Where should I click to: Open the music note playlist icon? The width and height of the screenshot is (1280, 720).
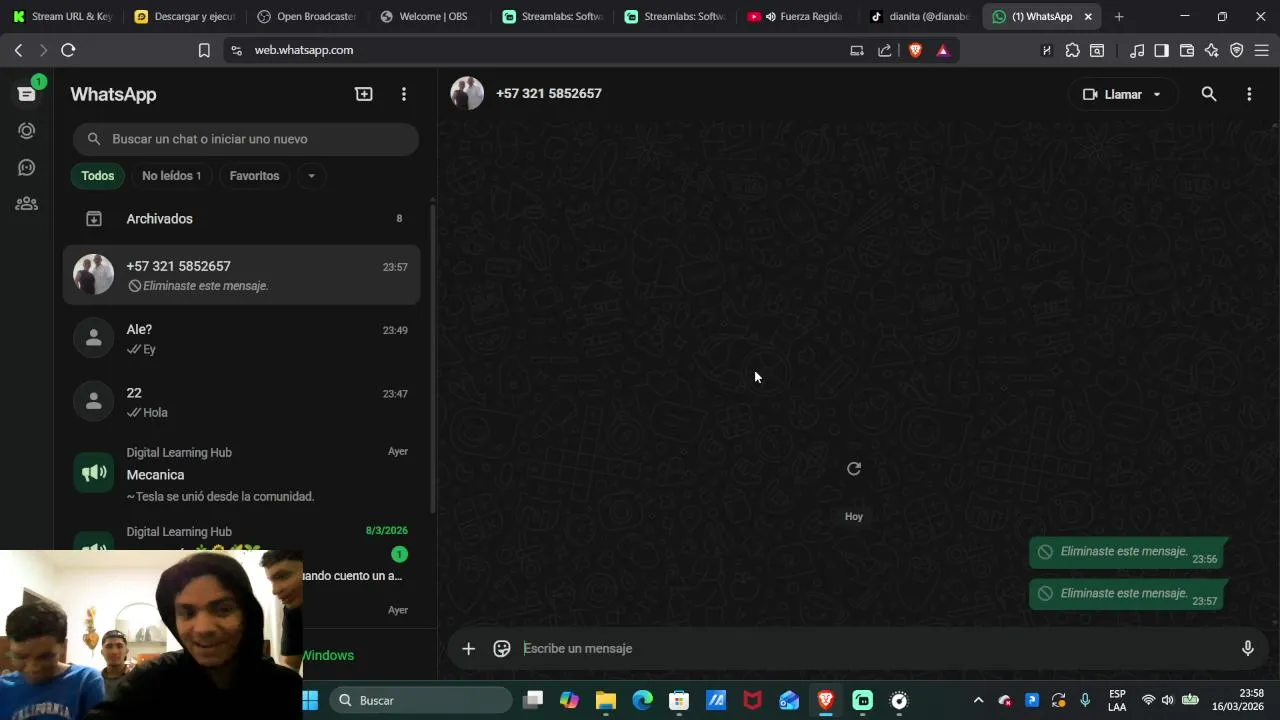click(x=1137, y=50)
